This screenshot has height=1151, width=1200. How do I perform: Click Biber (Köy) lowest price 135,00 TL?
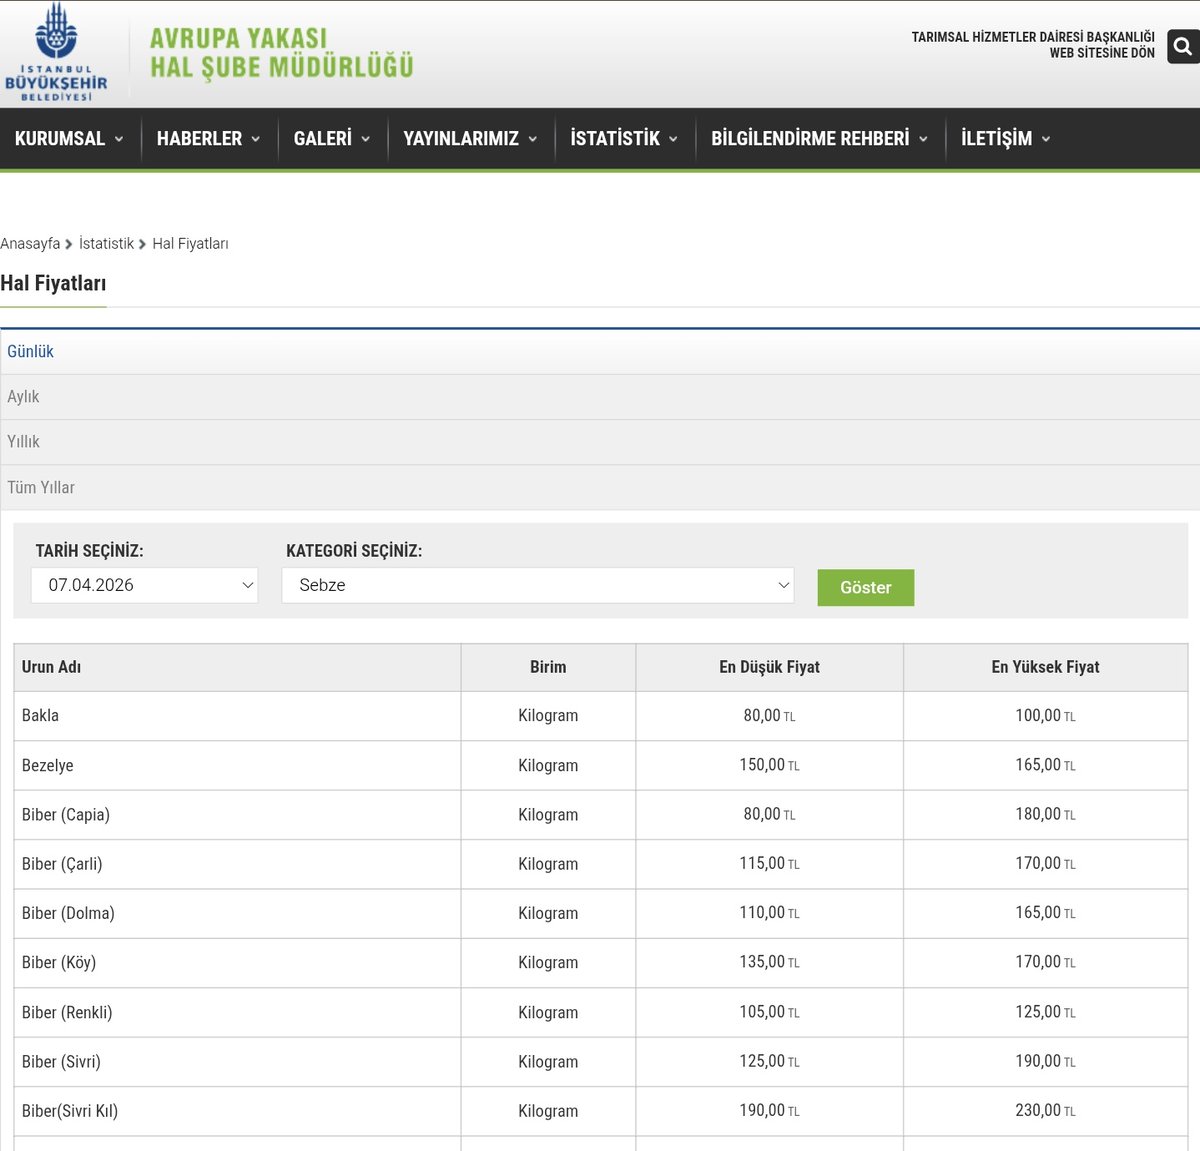(x=769, y=962)
